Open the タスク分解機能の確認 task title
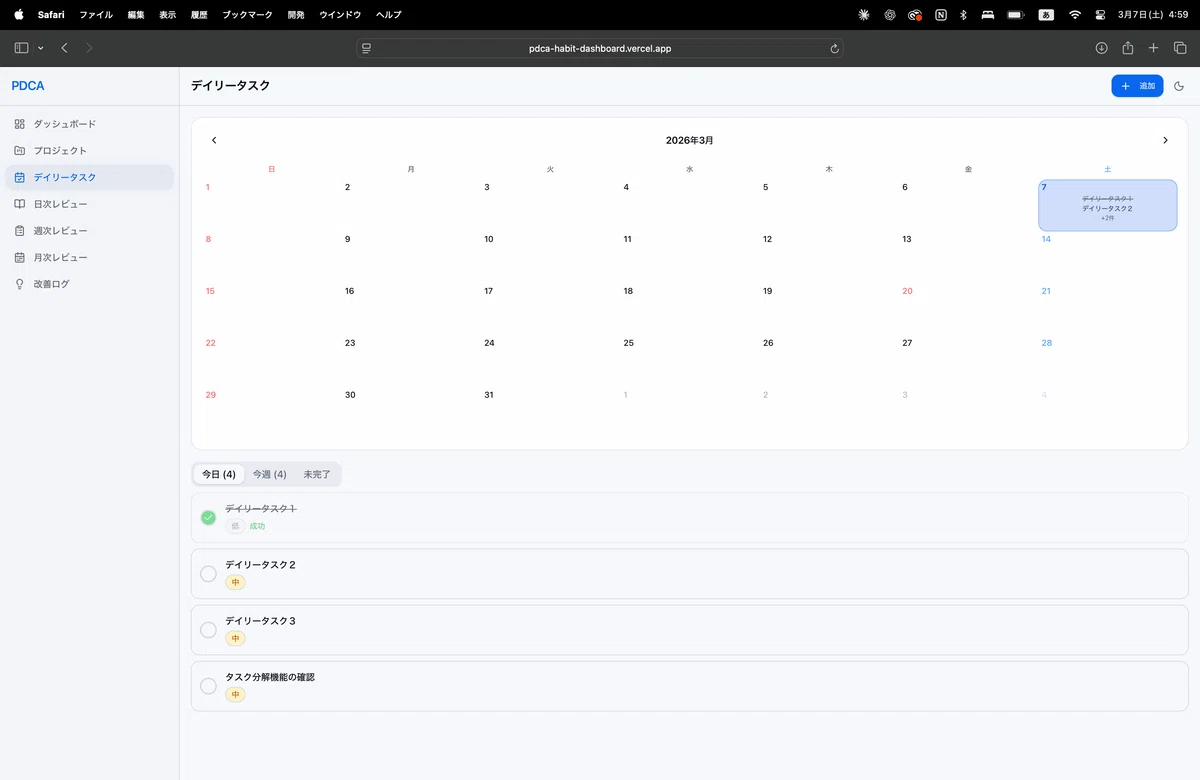The image size is (1200, 780). pos(270,677)
